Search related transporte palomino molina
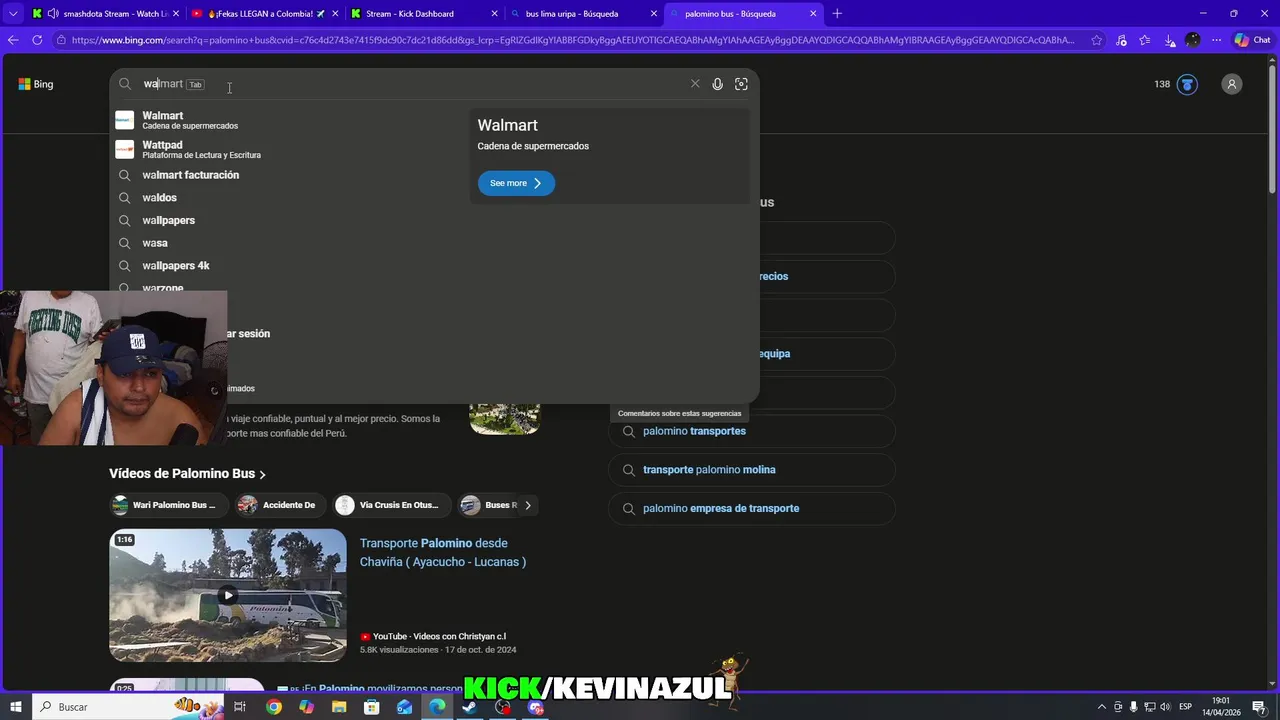The height and width of the screenshot is (720, 1280). click(x=751, y=470)
